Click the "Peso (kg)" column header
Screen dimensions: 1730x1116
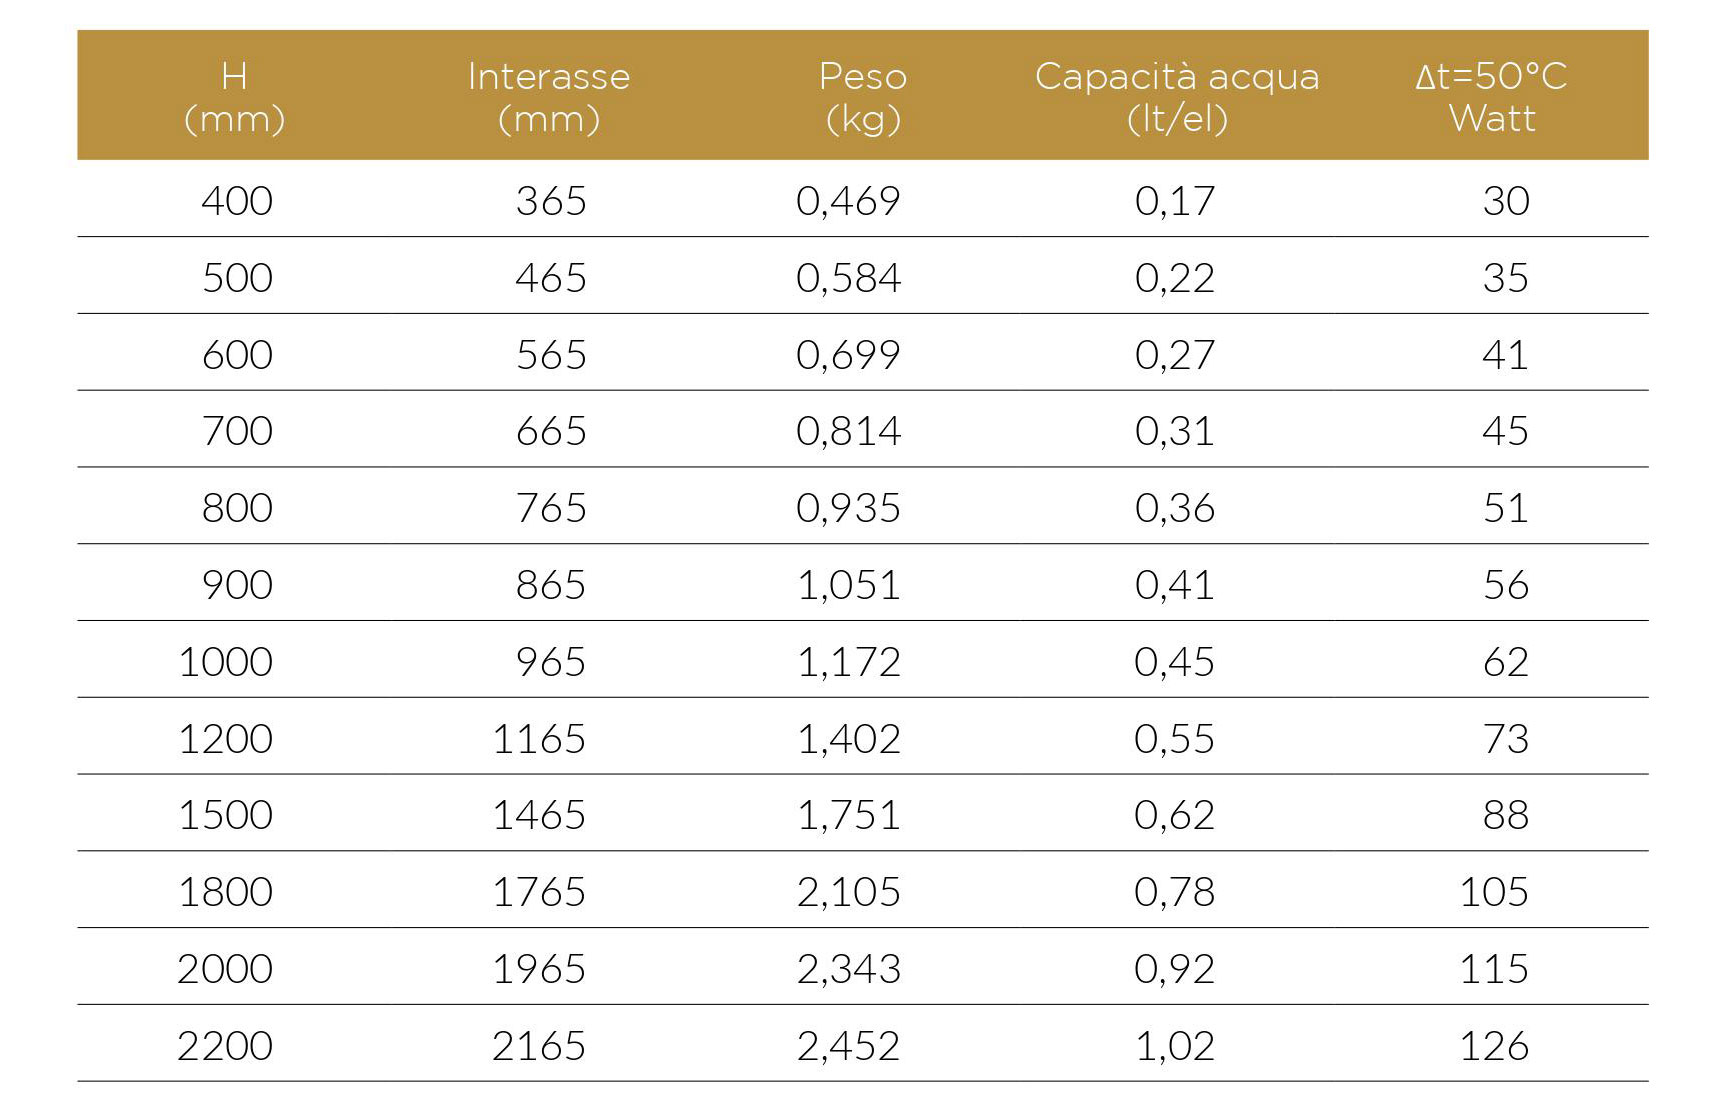(x=862, y=97)
